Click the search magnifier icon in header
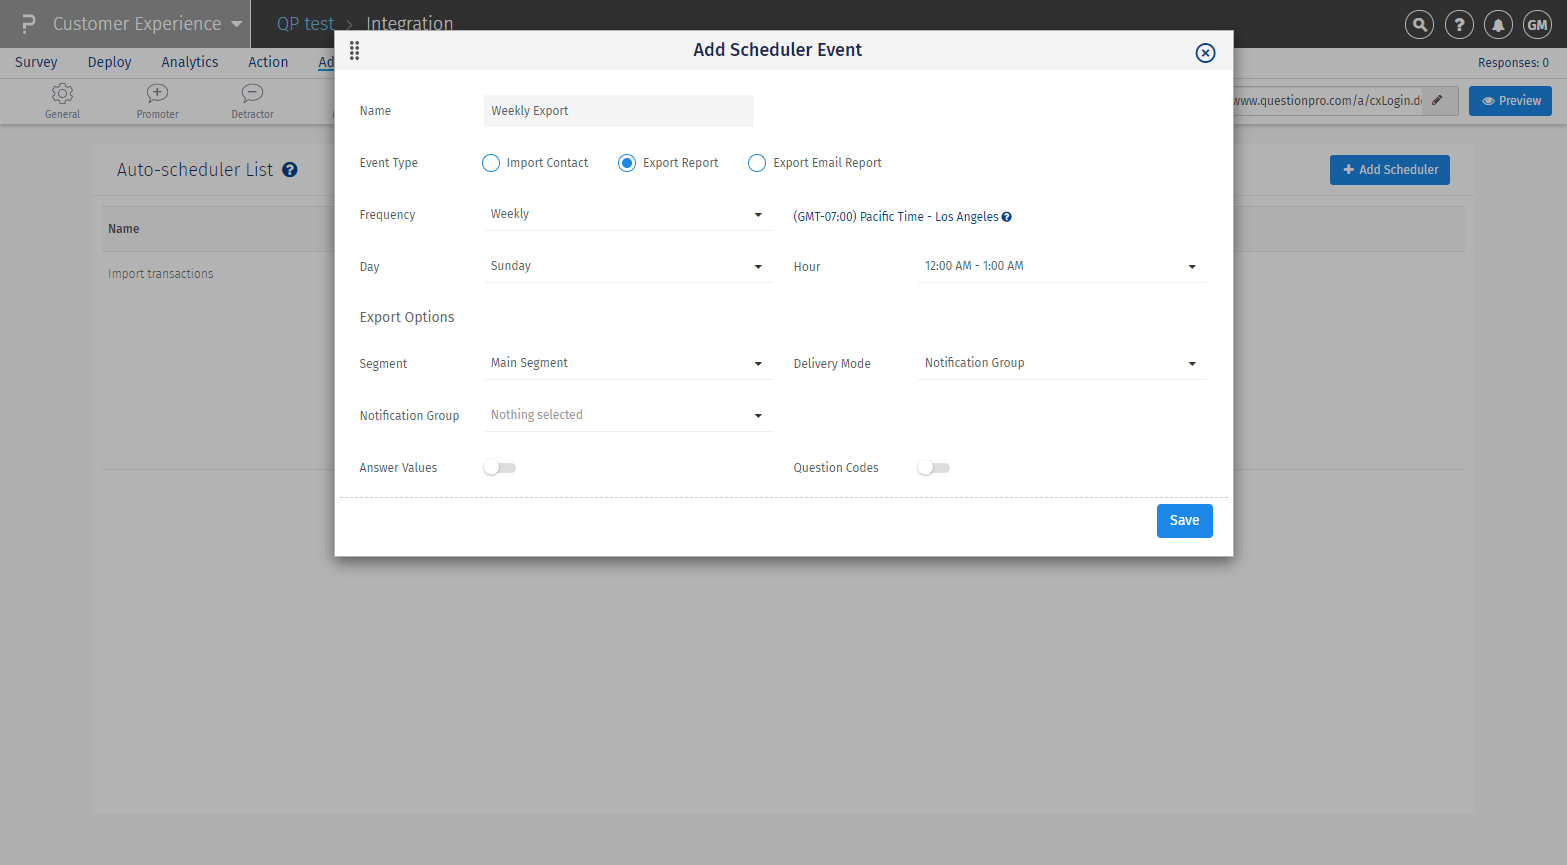This screenshot has height=865, width=1567. tap(1419, 25)
